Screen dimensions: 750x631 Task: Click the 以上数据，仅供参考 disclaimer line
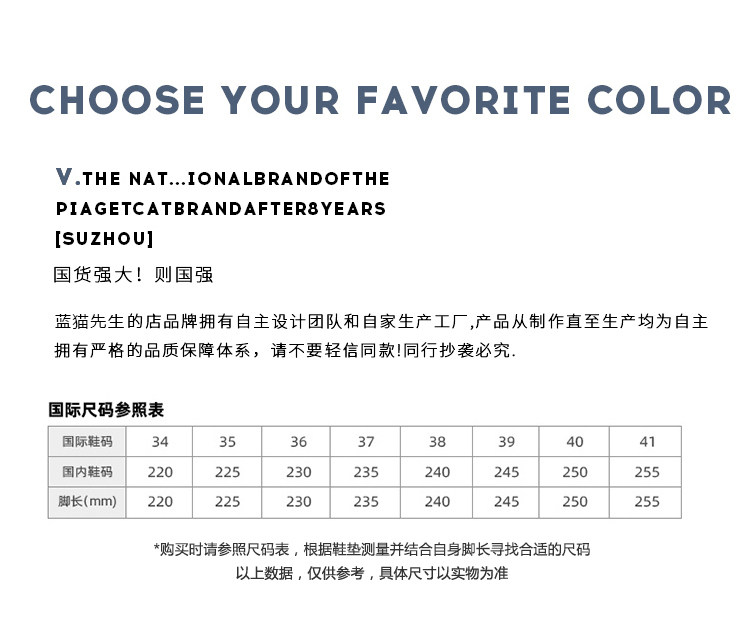click(x=371, y=574)
